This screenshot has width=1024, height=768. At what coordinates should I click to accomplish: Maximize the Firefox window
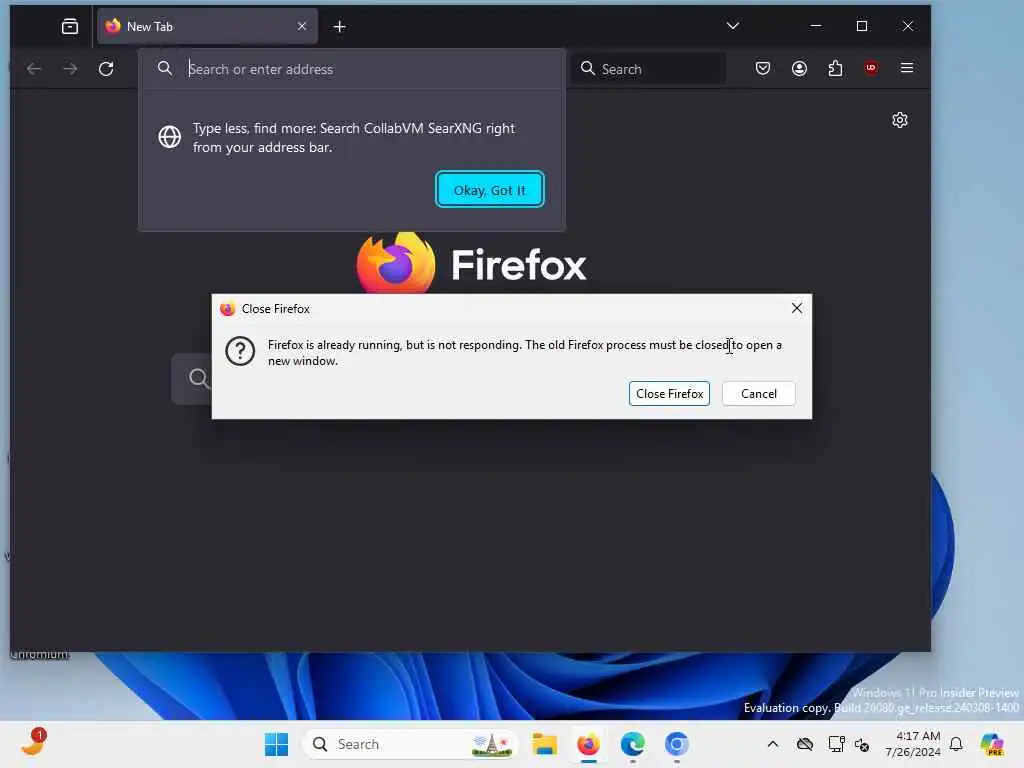[862, 26]
